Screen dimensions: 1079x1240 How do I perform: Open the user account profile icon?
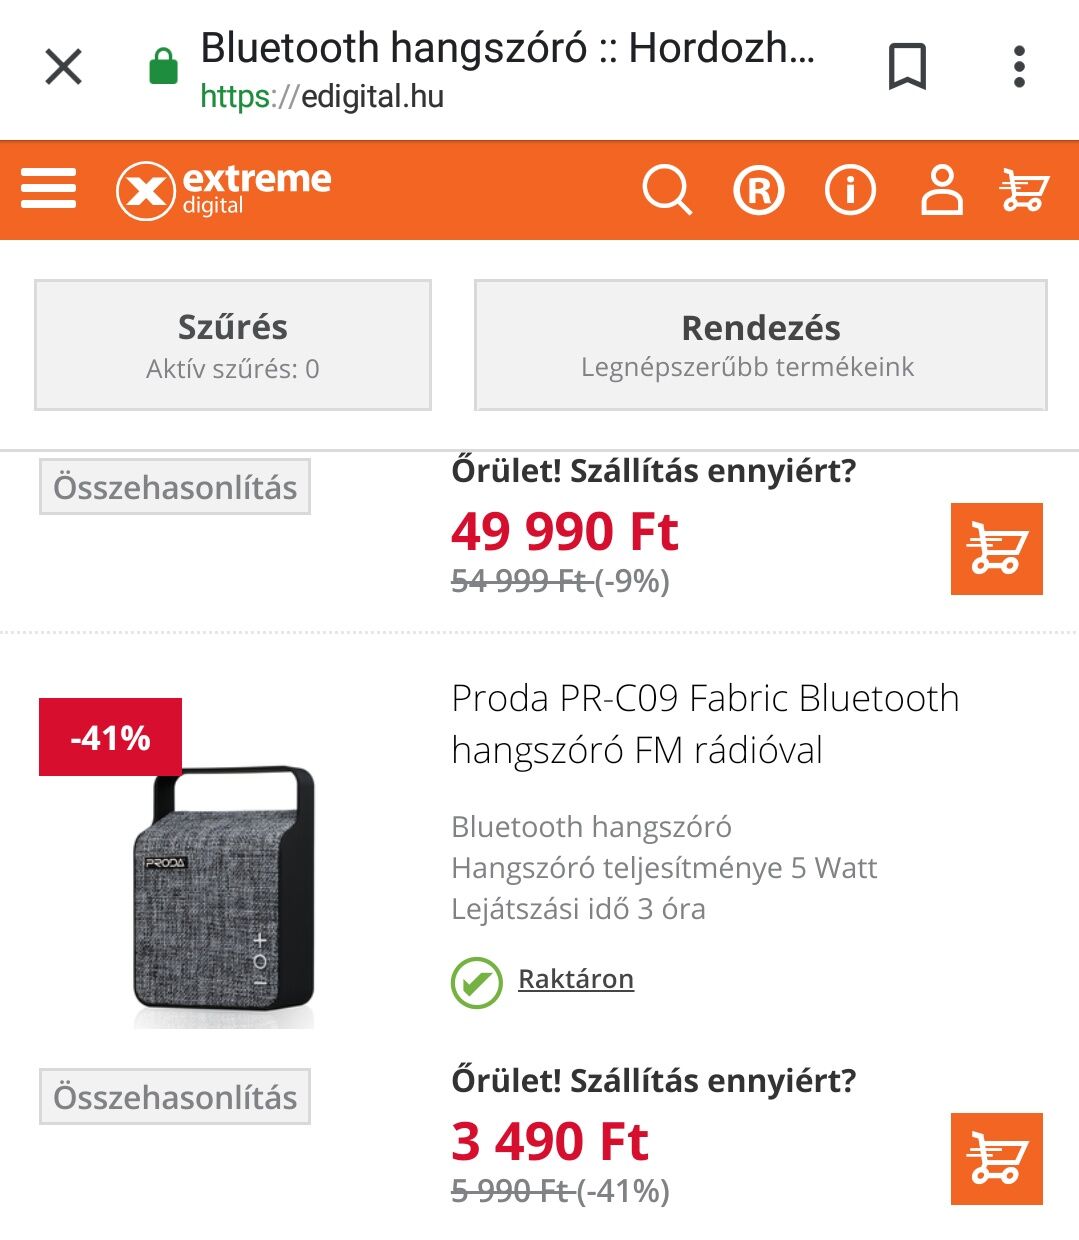[x=941, y=190]
